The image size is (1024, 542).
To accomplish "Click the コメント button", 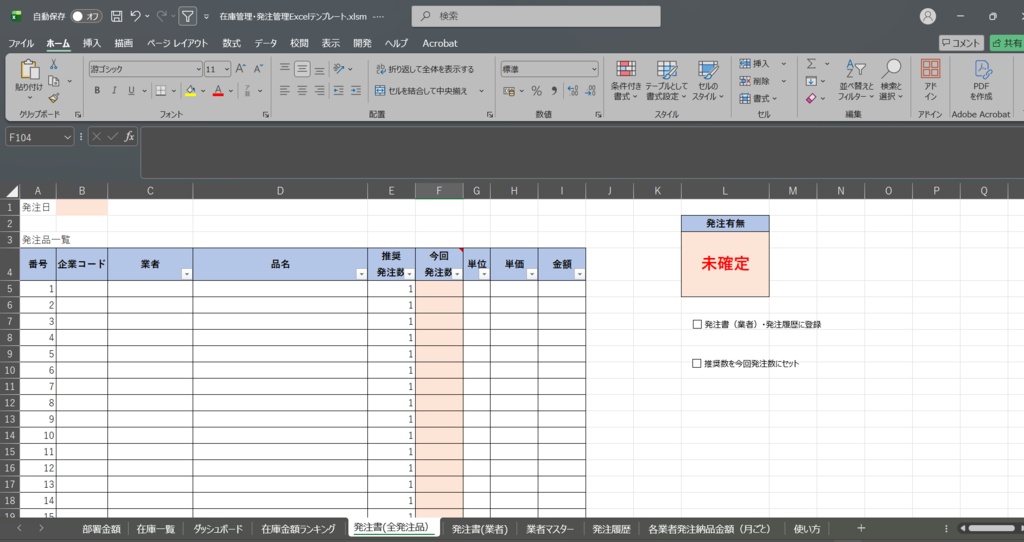I will point(961,43).
